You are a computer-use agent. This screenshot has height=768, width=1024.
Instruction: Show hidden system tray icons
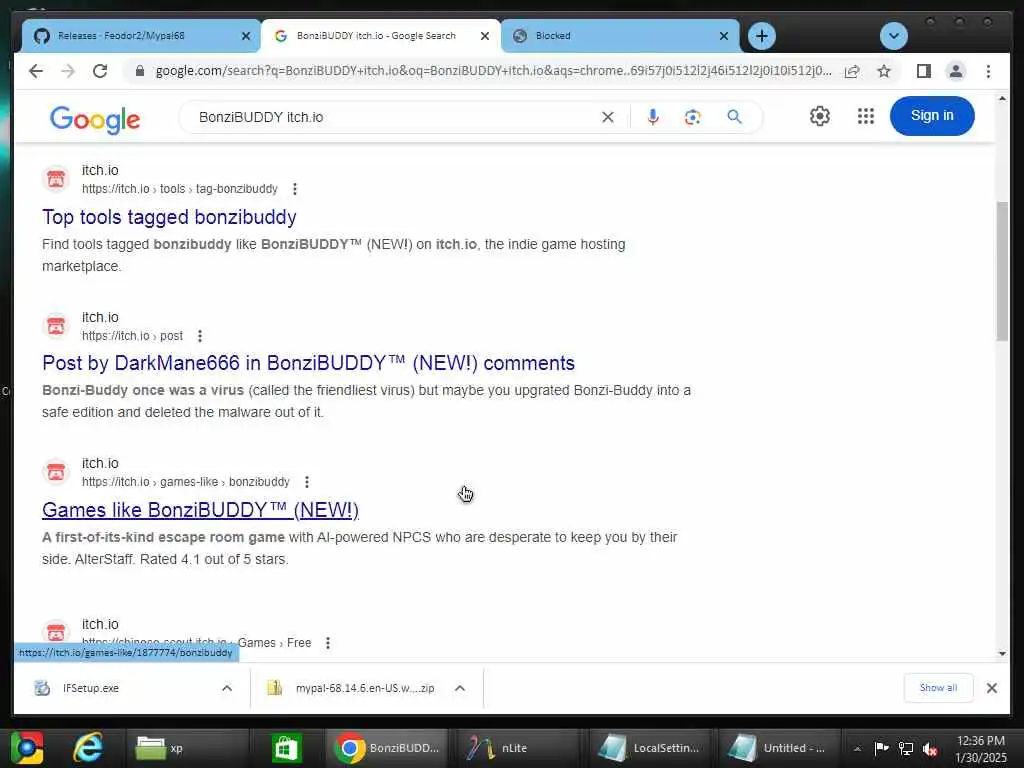[x=857, y=748]
